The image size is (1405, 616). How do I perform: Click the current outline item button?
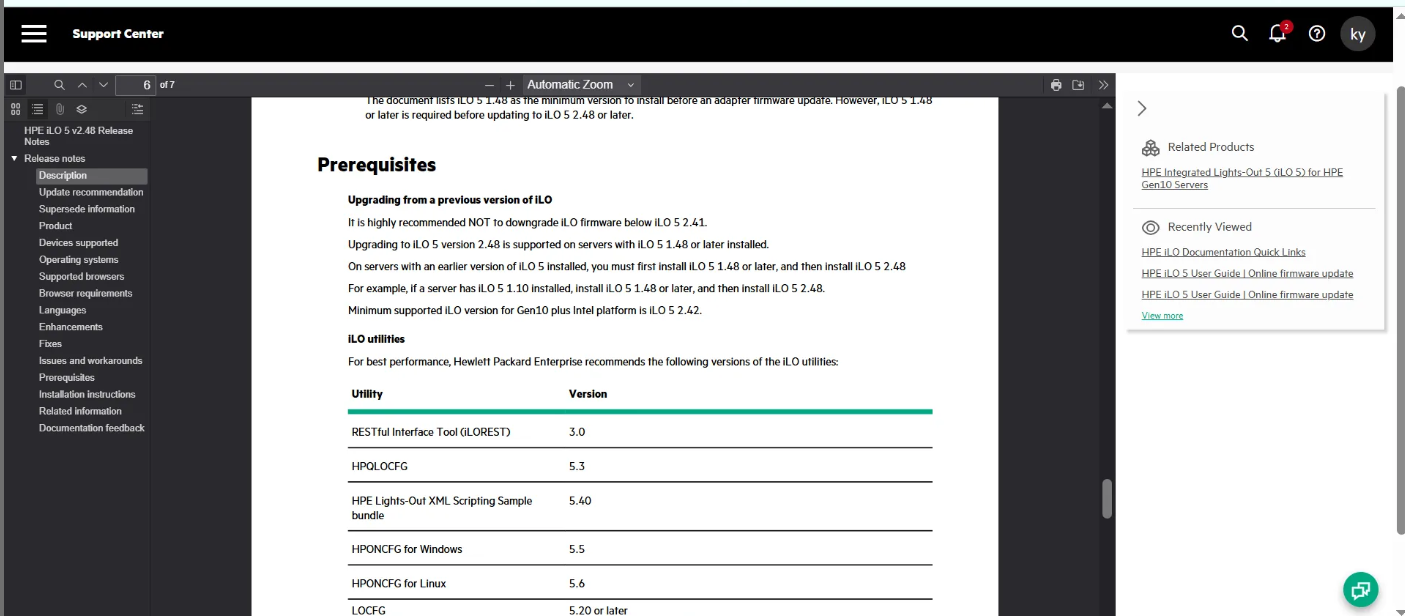click(137, 109)
